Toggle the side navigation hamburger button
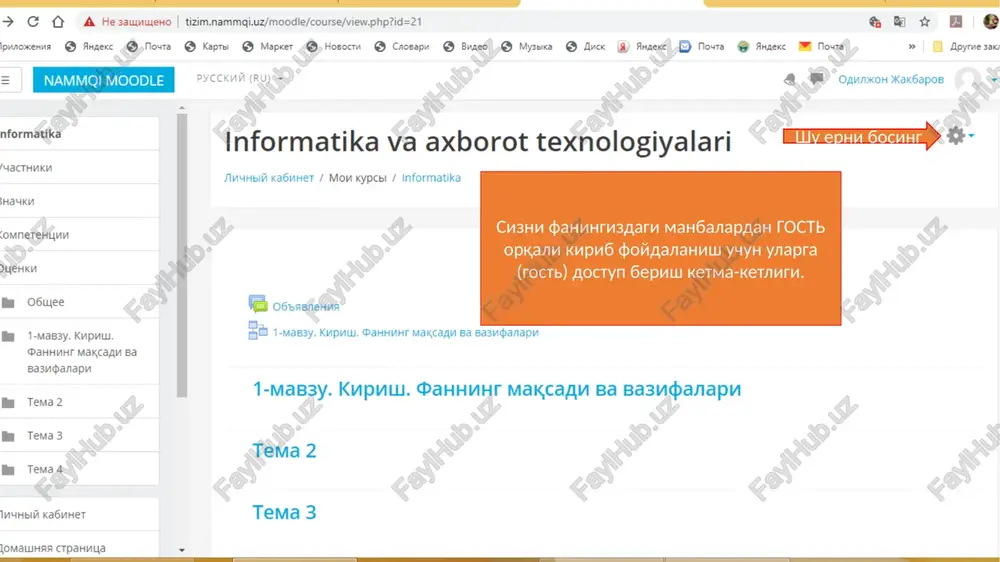 pyautogui.click(x=7, y=80)
